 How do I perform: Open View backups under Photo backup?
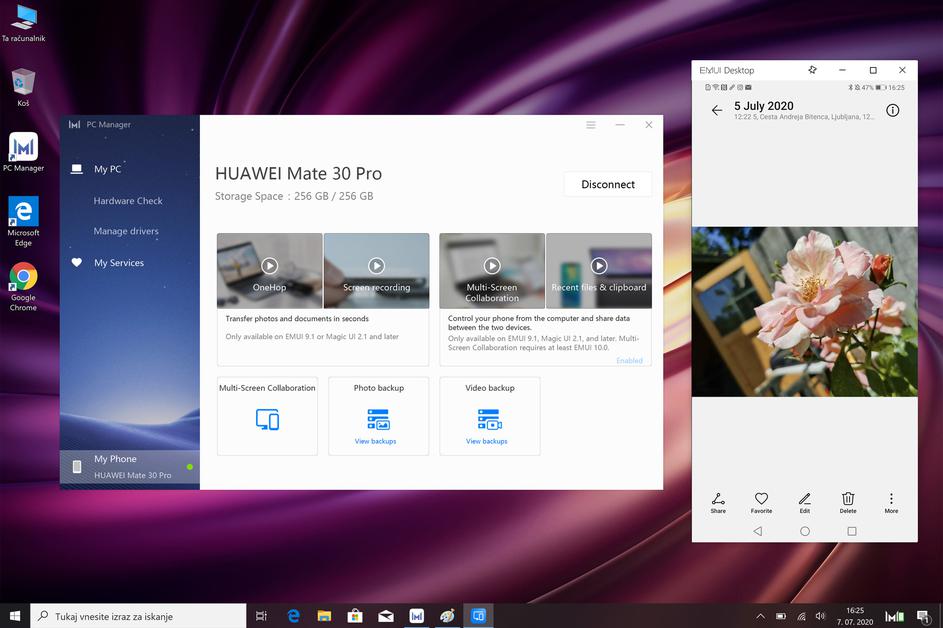(376, 441)
